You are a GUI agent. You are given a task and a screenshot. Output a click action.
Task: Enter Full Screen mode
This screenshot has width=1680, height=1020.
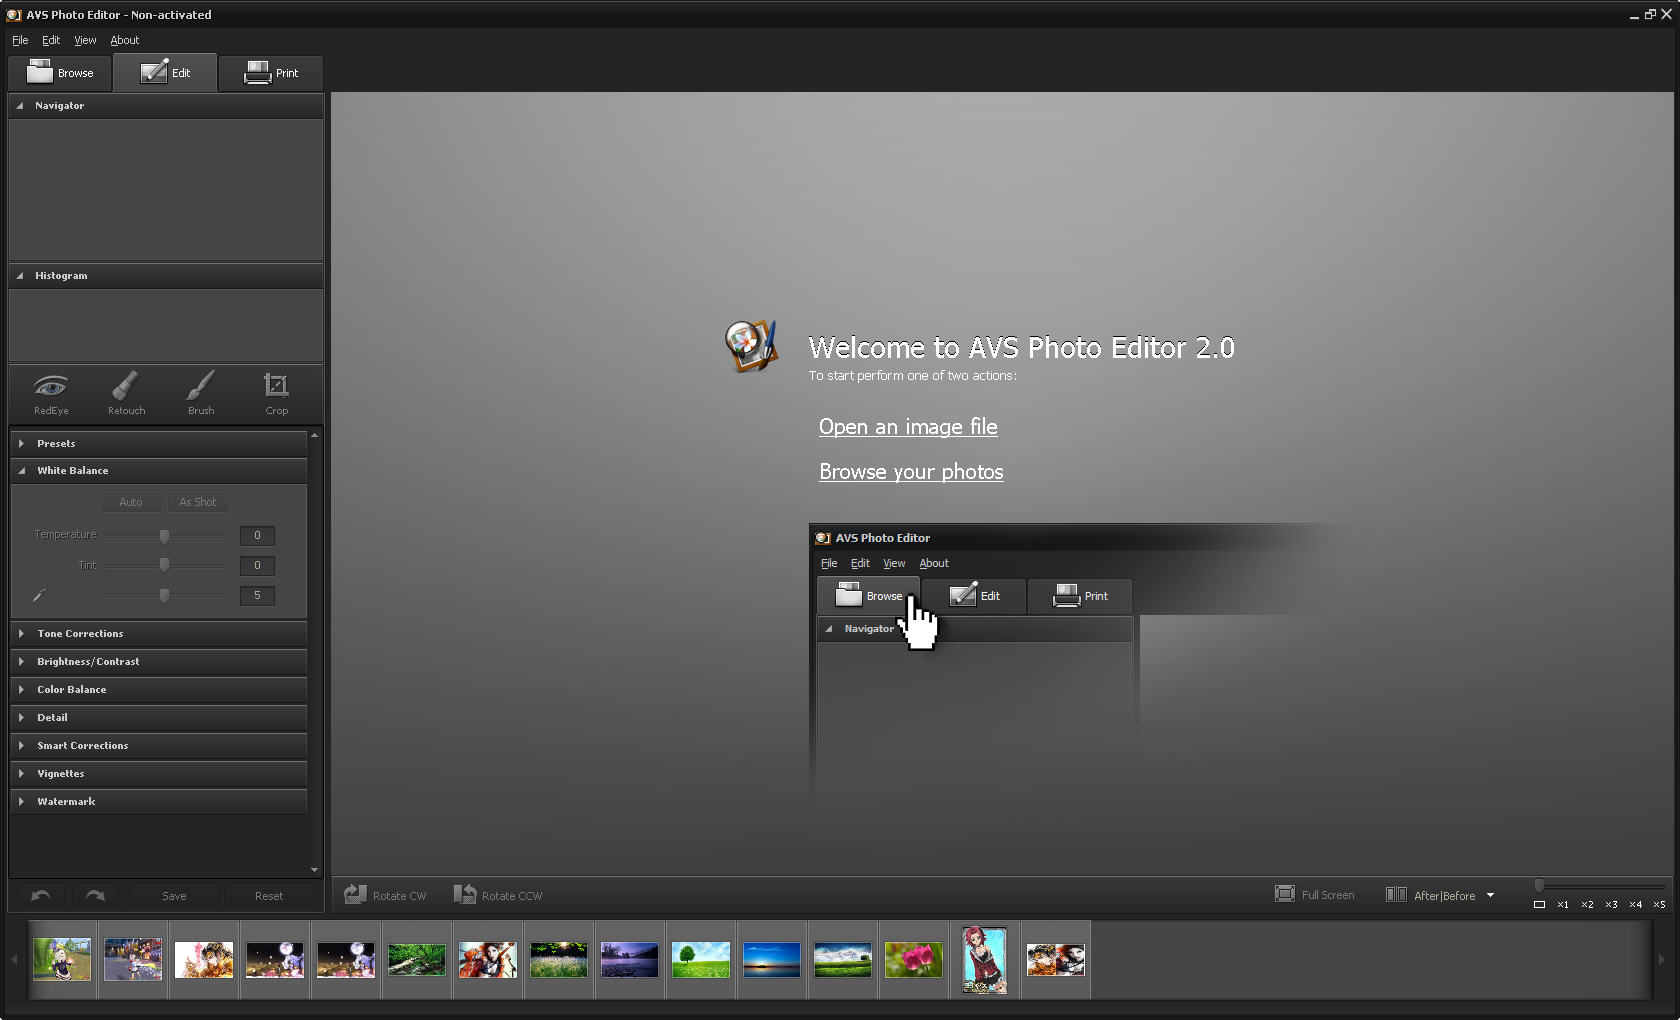[x=1315, y=895]
